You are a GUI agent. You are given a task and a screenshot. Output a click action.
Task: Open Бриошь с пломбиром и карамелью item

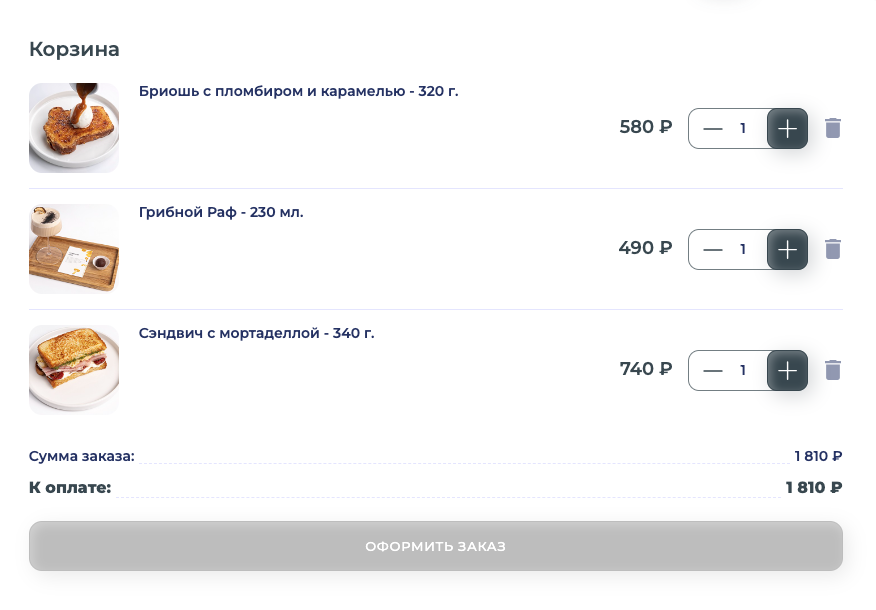tap(298, 91)
